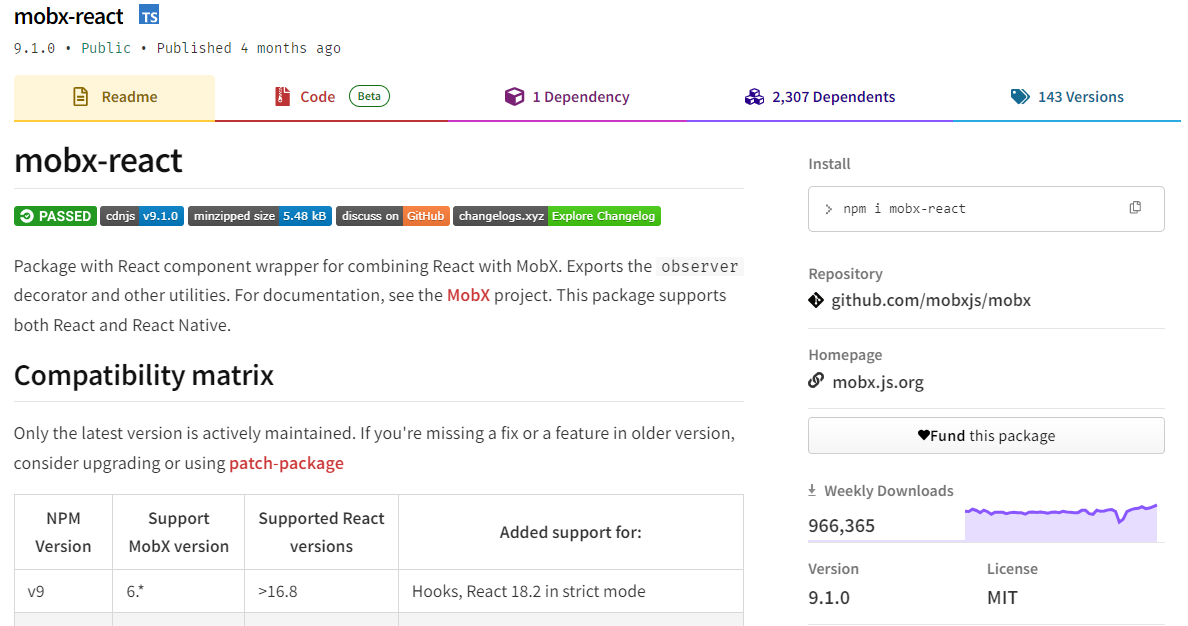This screenshot has height=626, width=1188.
Task: Switch to the Readme tab
Action: 114,98
